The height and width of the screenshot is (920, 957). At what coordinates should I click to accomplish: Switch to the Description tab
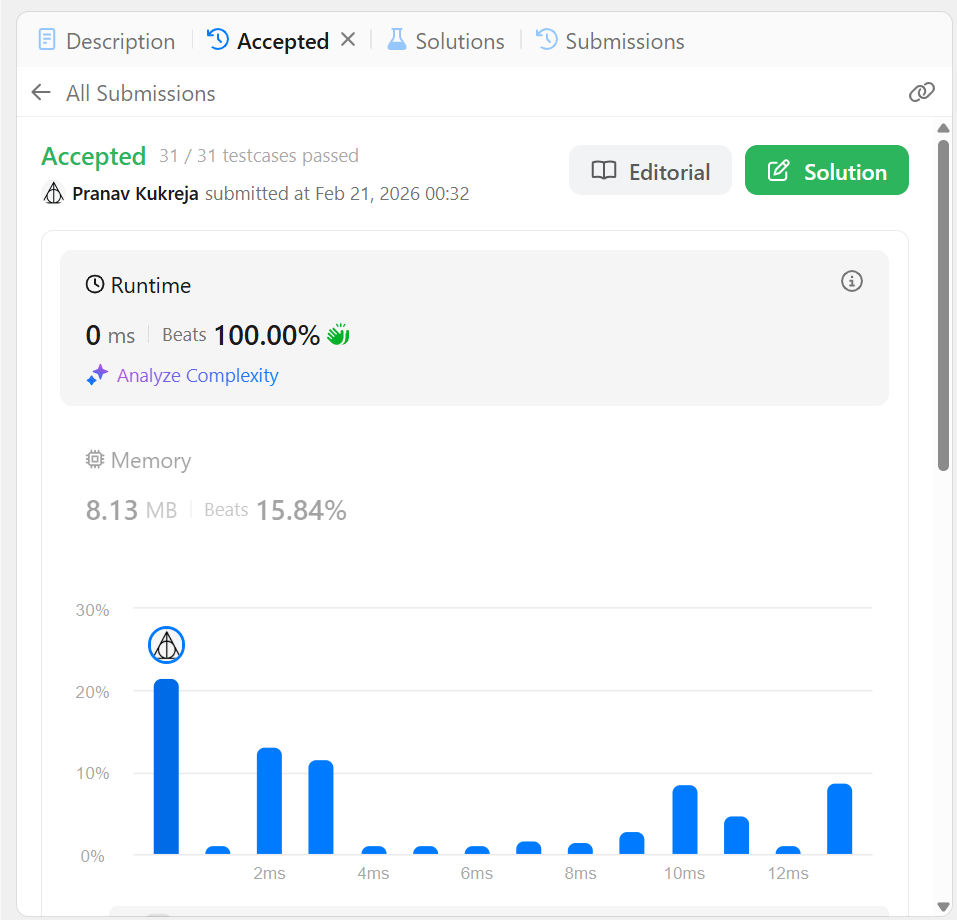106,41
